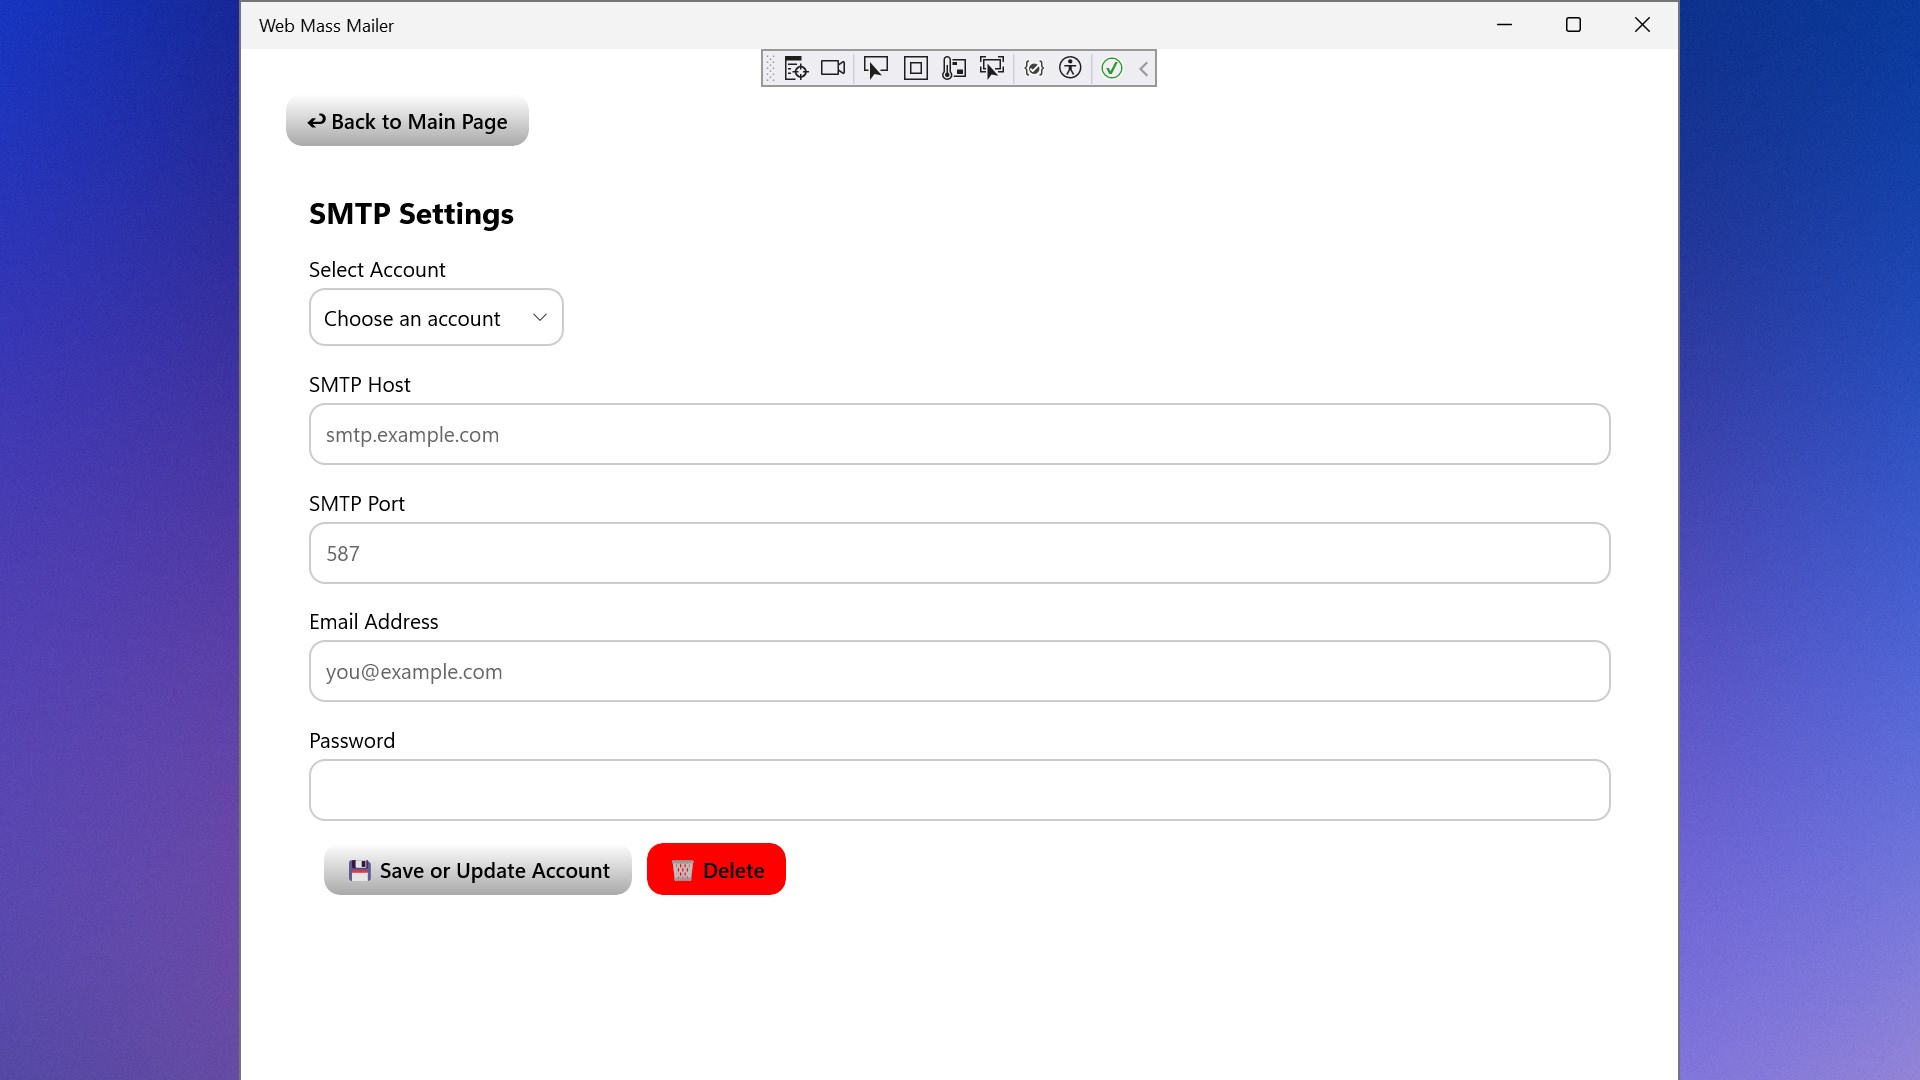Click the video camera live preview icon
The width and height of the screenshot is (1920, 1080).
[833, 68]
